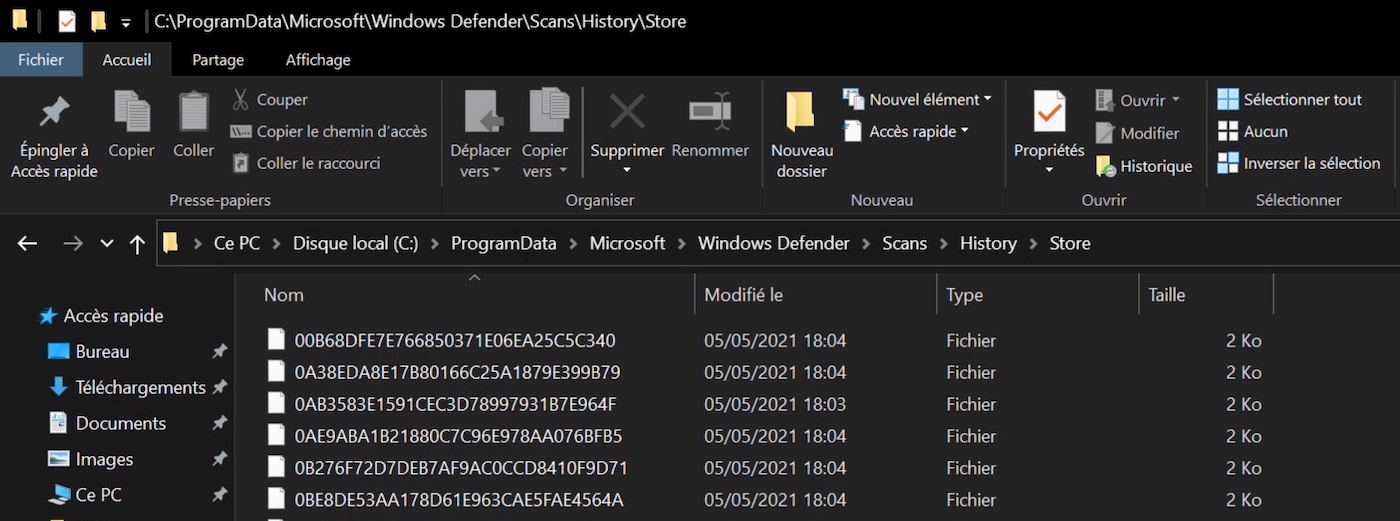Click History breadcrumb segment
Viewport: 1400px width, 521px height.
988,243
